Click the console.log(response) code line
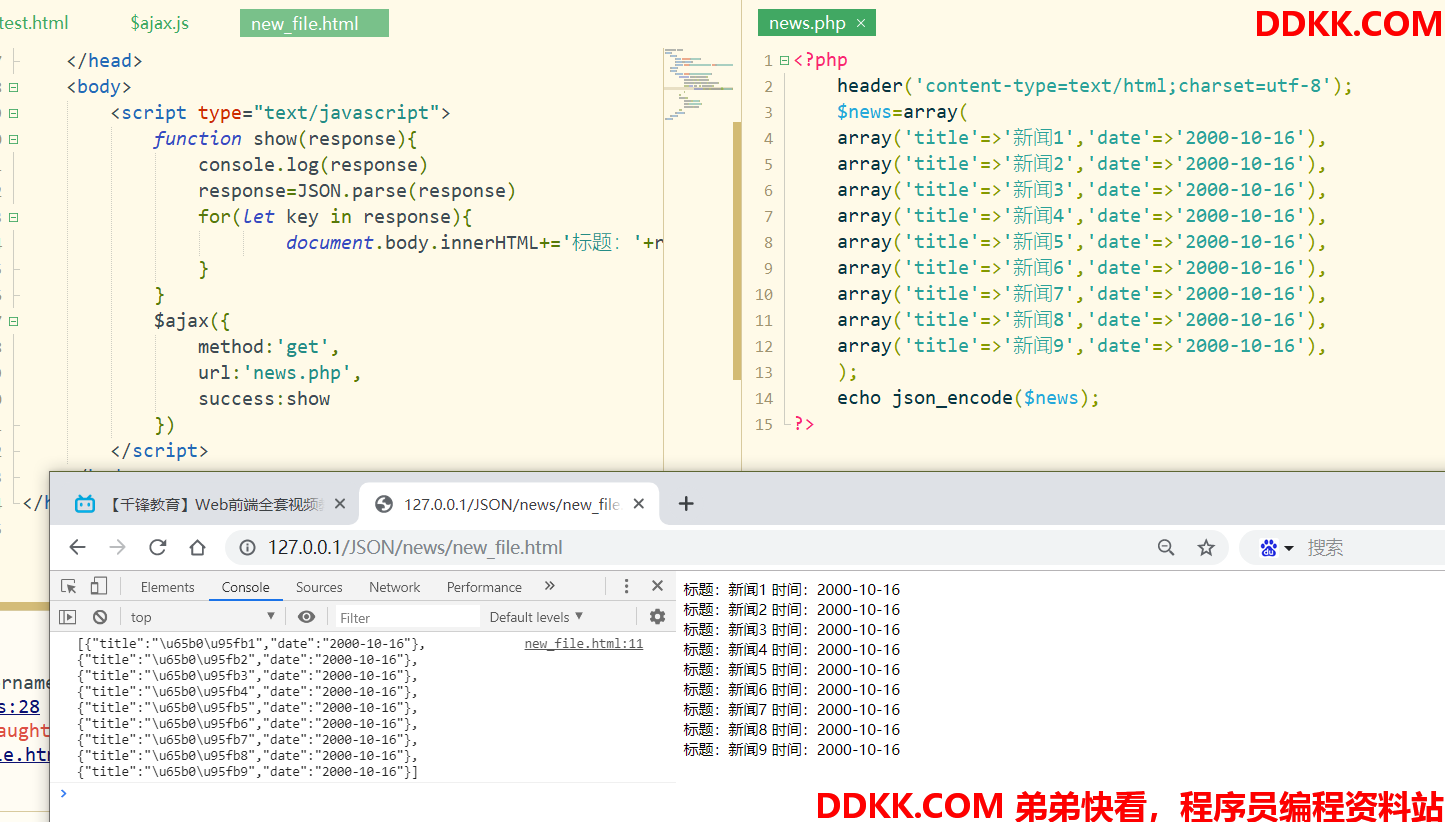Screen dimensions: 1445x822 point(313,165)
